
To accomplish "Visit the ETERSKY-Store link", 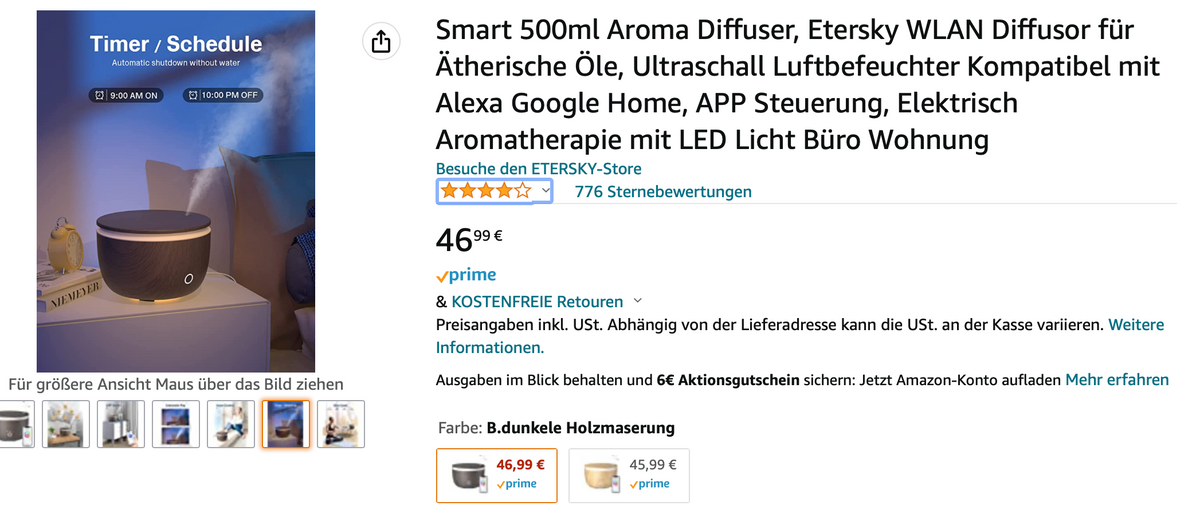I will click(539, 169).
